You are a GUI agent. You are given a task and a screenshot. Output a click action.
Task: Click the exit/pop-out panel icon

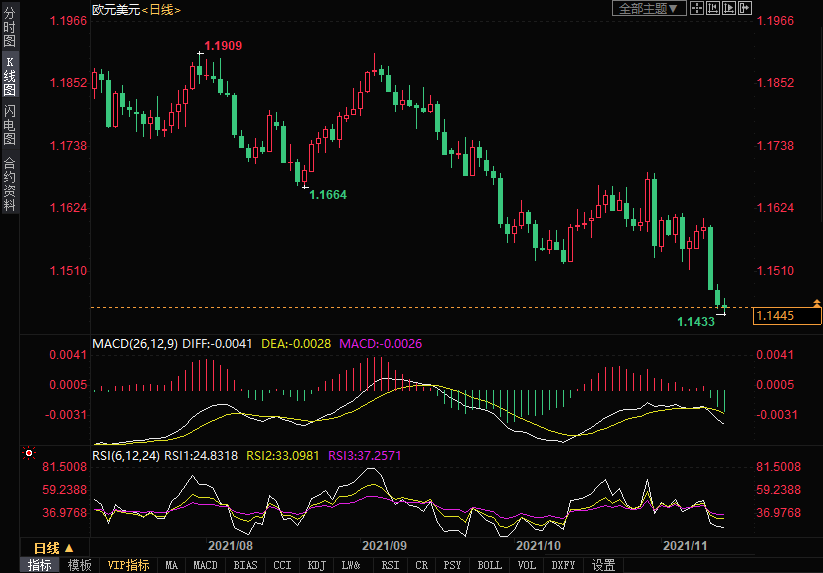[x=745, y=8]
